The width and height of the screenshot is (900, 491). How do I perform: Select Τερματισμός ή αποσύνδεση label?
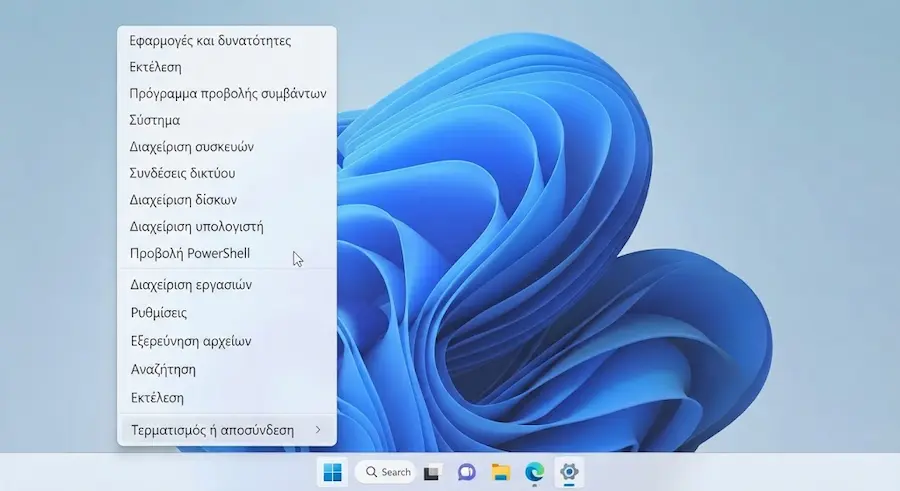tap(212, 430)
